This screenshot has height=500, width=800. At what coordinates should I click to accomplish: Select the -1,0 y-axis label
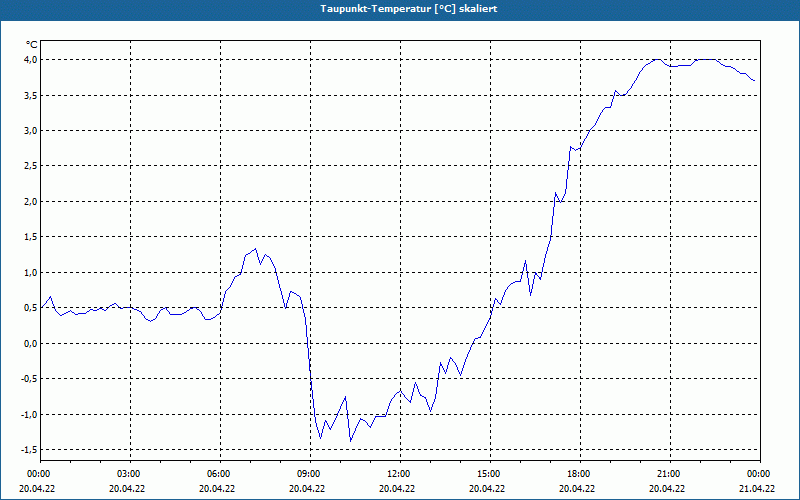(30, 414)
